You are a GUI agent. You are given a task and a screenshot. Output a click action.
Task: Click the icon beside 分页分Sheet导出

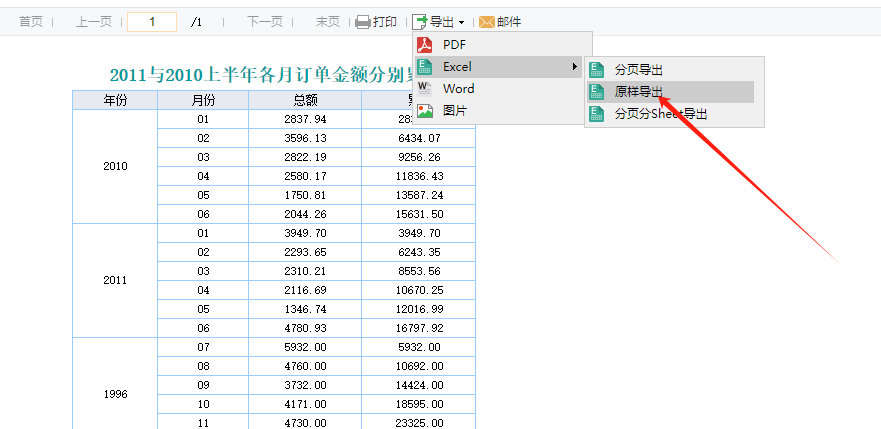596,114
